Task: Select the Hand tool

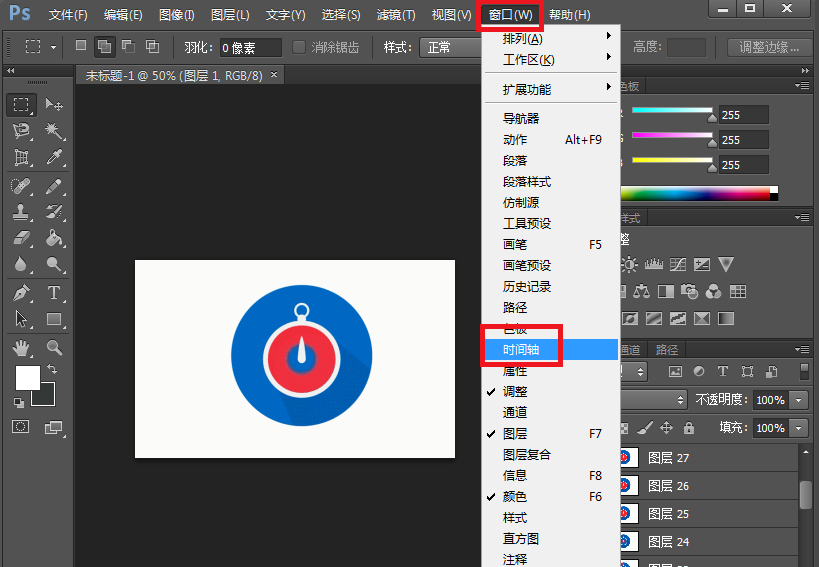Action: 21,347
